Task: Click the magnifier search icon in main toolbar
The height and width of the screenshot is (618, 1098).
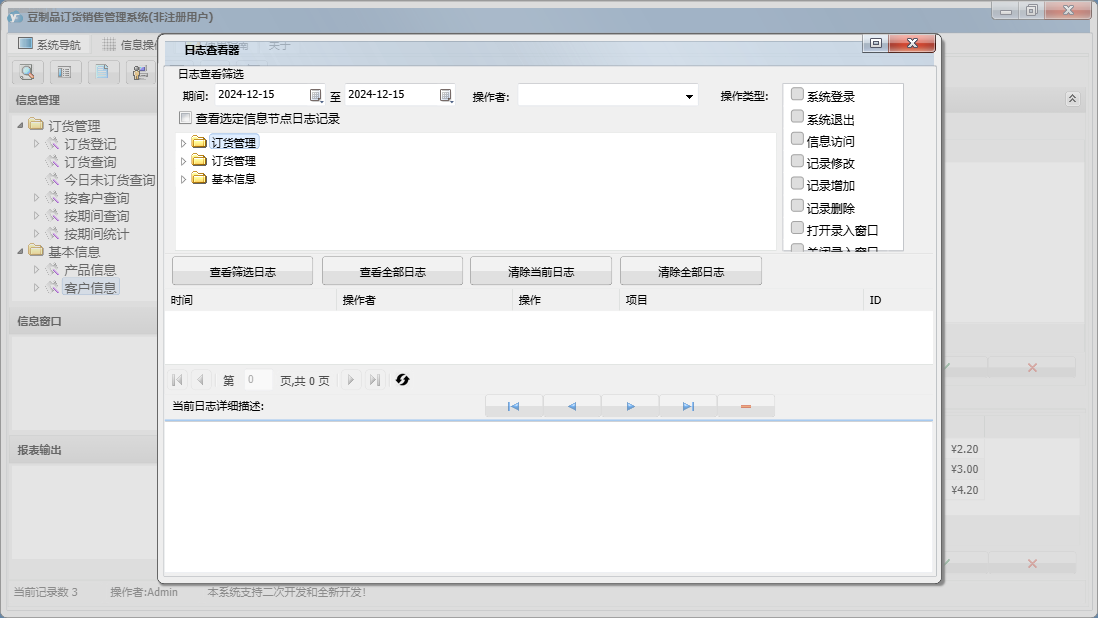Action: pos(28,71)
